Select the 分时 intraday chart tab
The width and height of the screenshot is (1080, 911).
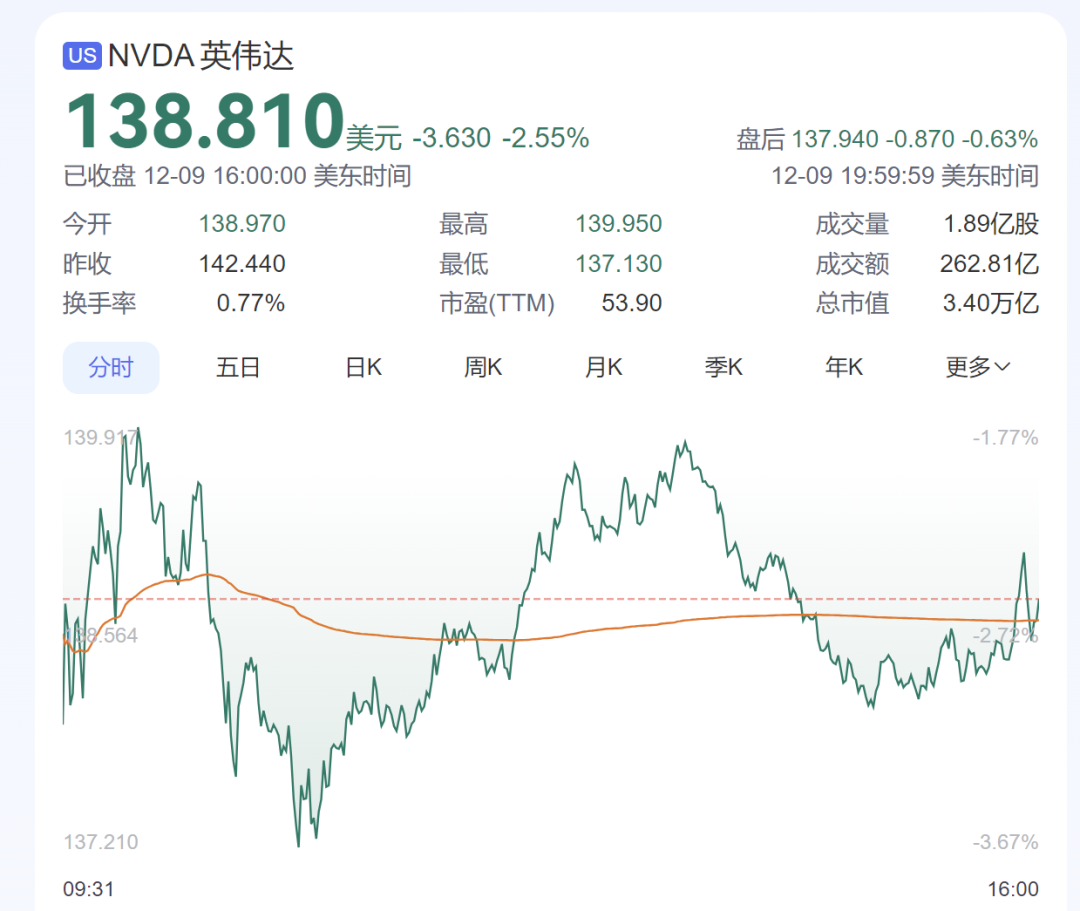coord(111,368)
